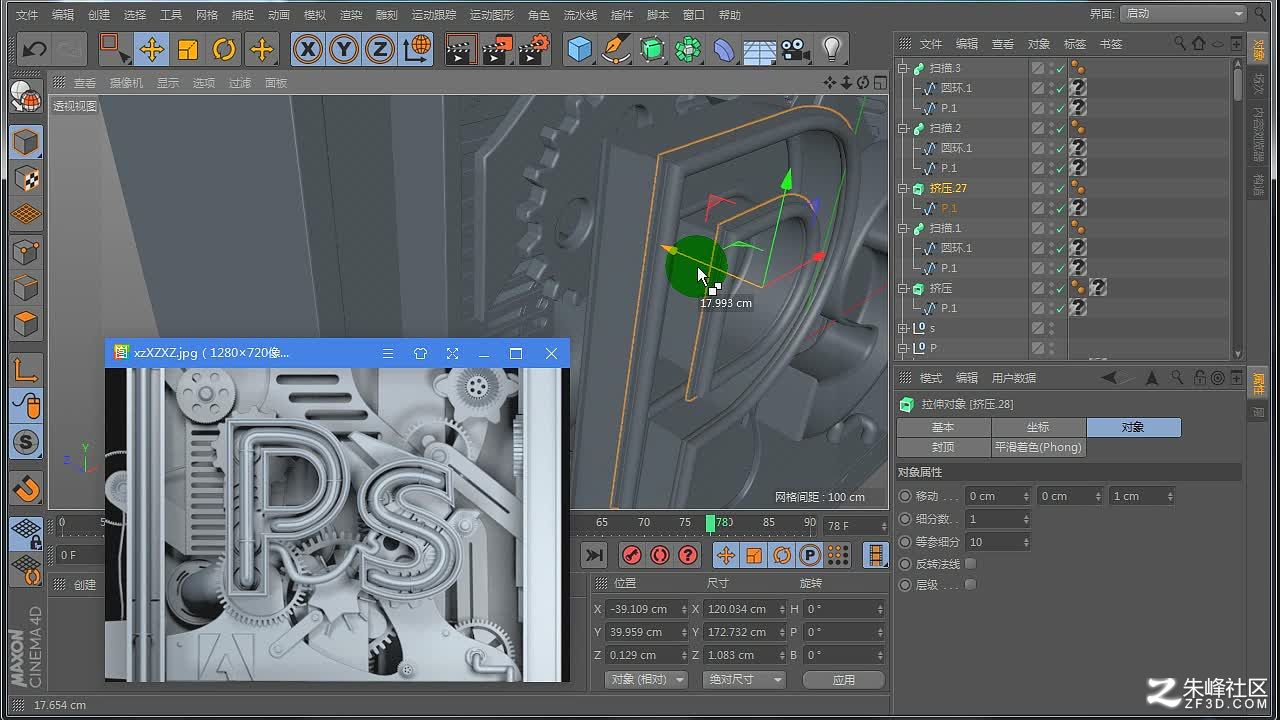The height and width of the screenshot is (720, 1280).
Task: Click the timeline current frame marker
Action: (x=710, y=524)
